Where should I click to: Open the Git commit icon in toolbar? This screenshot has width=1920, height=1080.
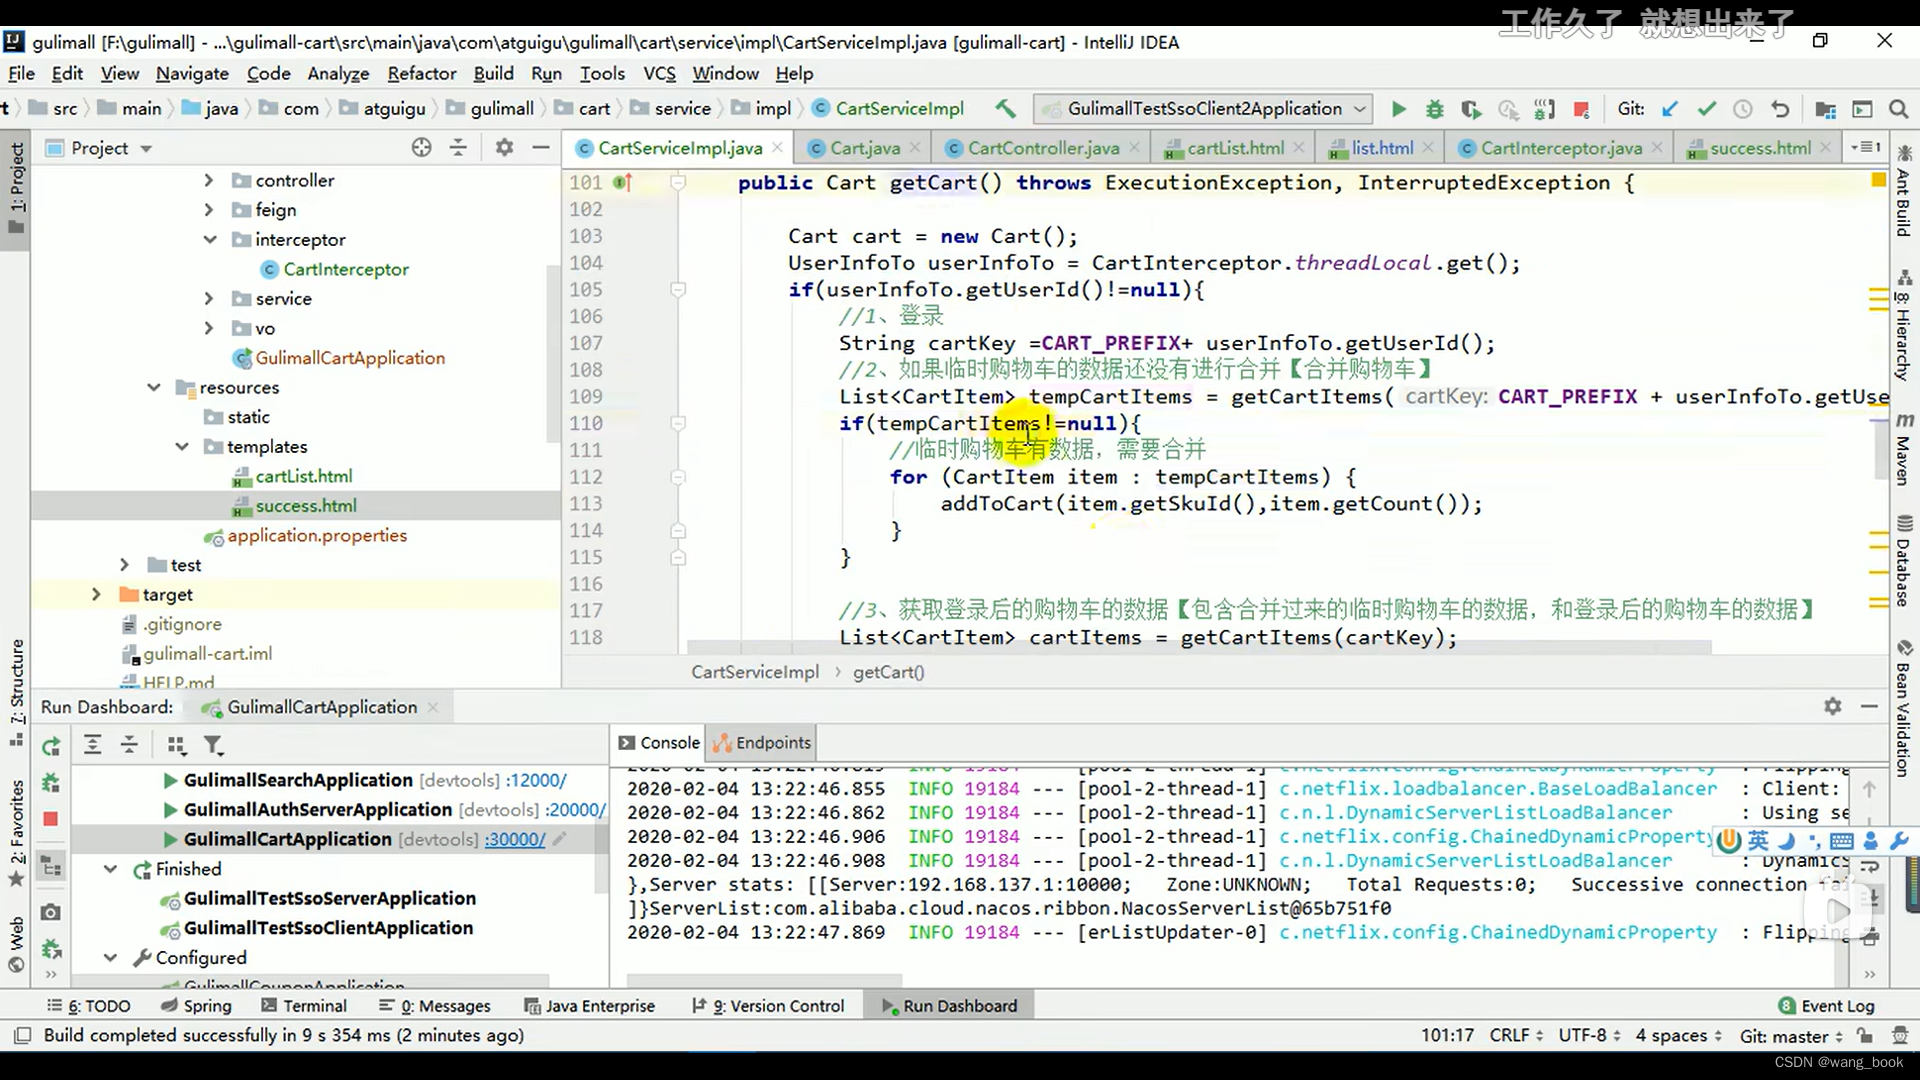click(x=1708, y=108)
